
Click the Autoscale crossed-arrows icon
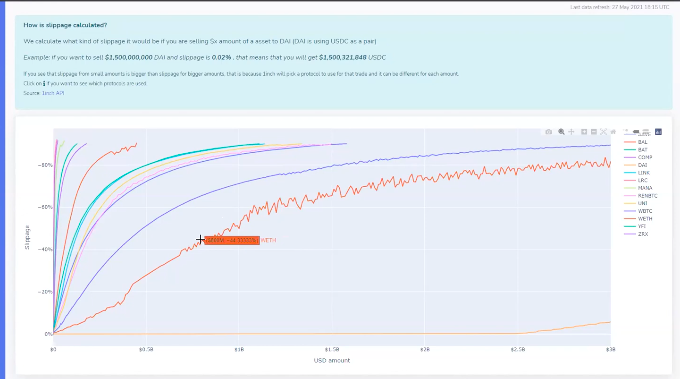coord(603,131)
